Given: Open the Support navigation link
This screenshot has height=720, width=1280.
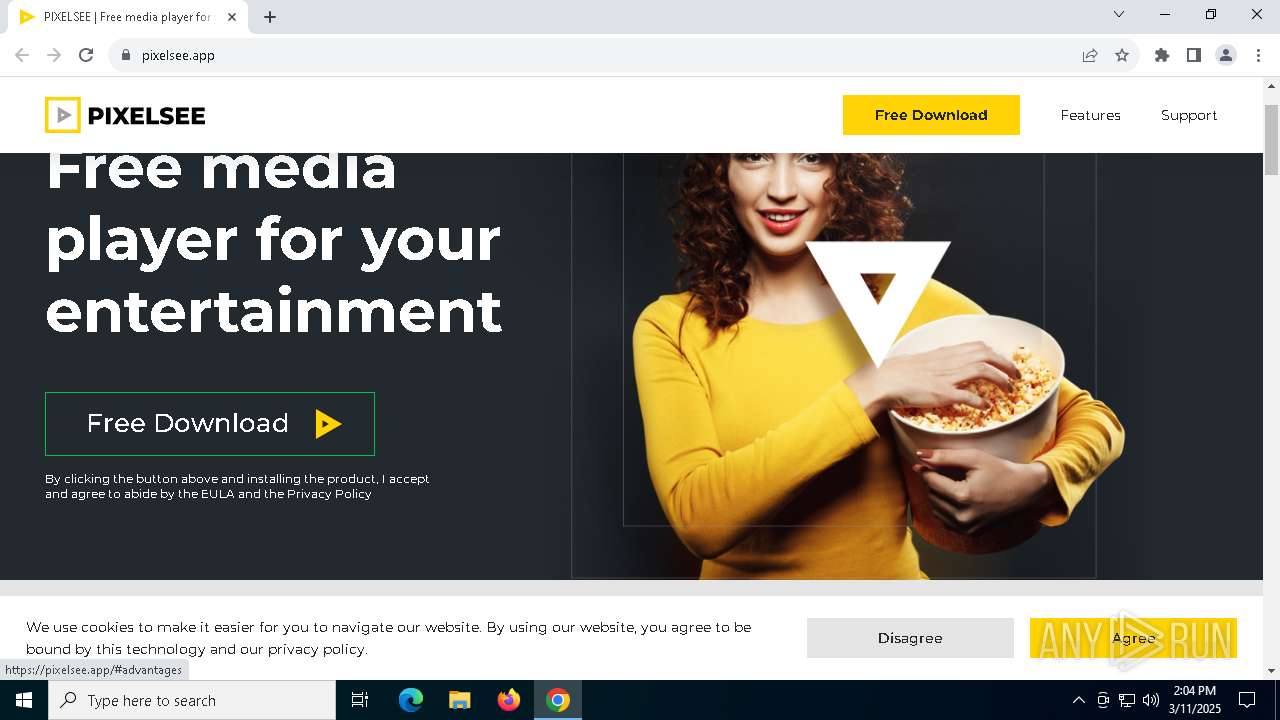Looking at the screenshot, I should click(1189, 115).
